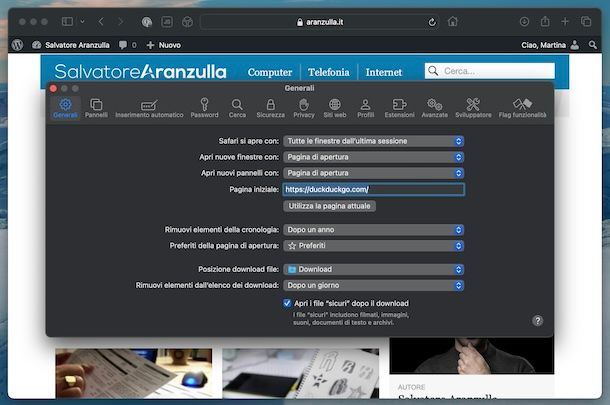Viewport: 610px width, 405px height.
Task: Click the middle square extension icon in the Safari toolbar
Action: pyautogui.click(x=167, y=22)
